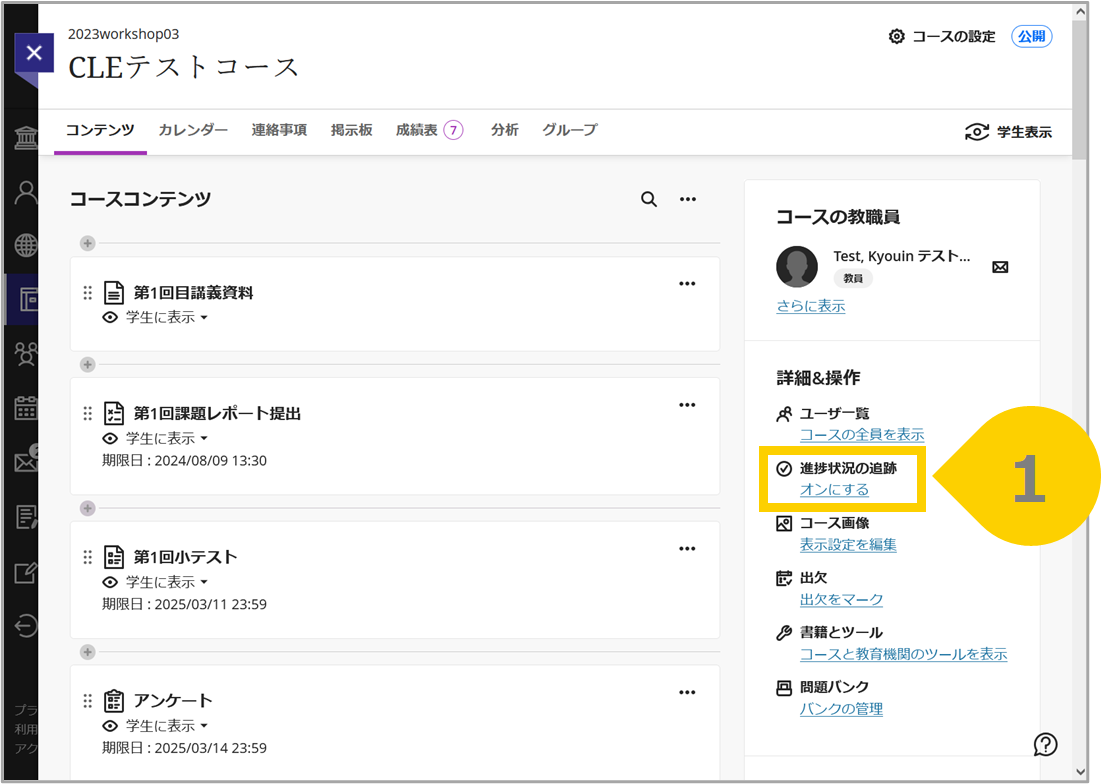Turn on progress tracking オンにする link
The height and width of the screenshot is (784, 1101).
(834, 489)
